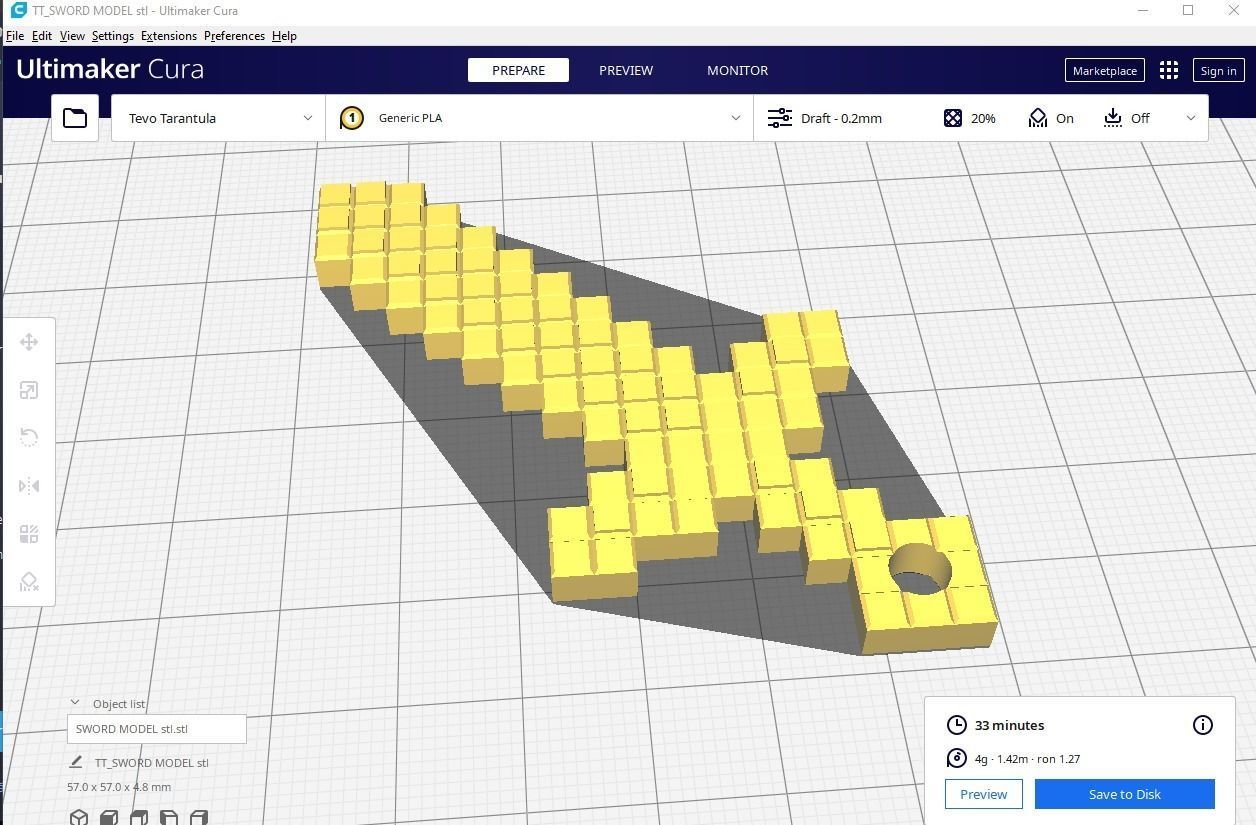This screenshot has height=825, width=1256.
Task: Expand the print settings panel chevron
Action: [x=1191, y=118]
